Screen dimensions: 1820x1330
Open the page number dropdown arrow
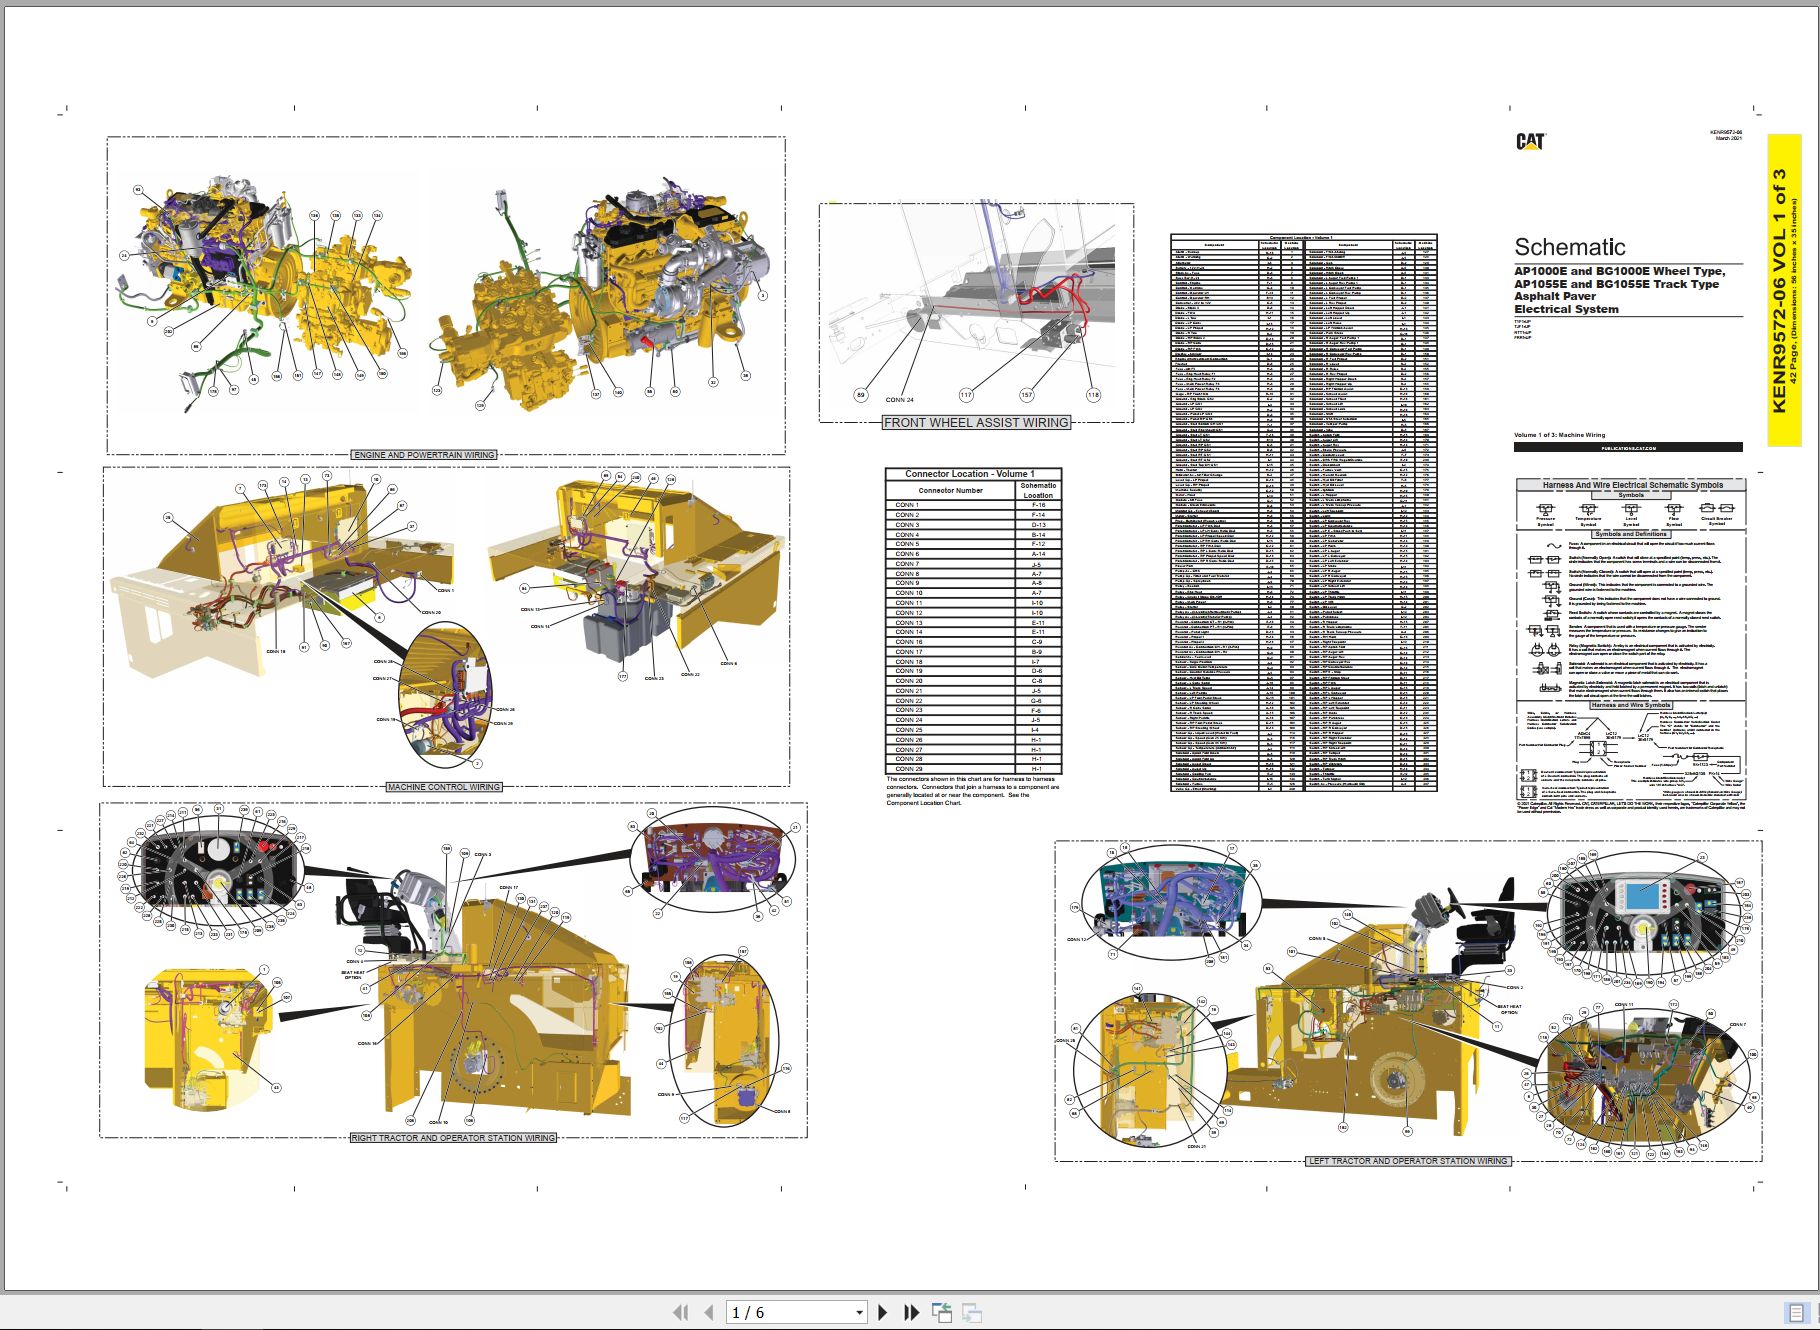click(859, 1313)
